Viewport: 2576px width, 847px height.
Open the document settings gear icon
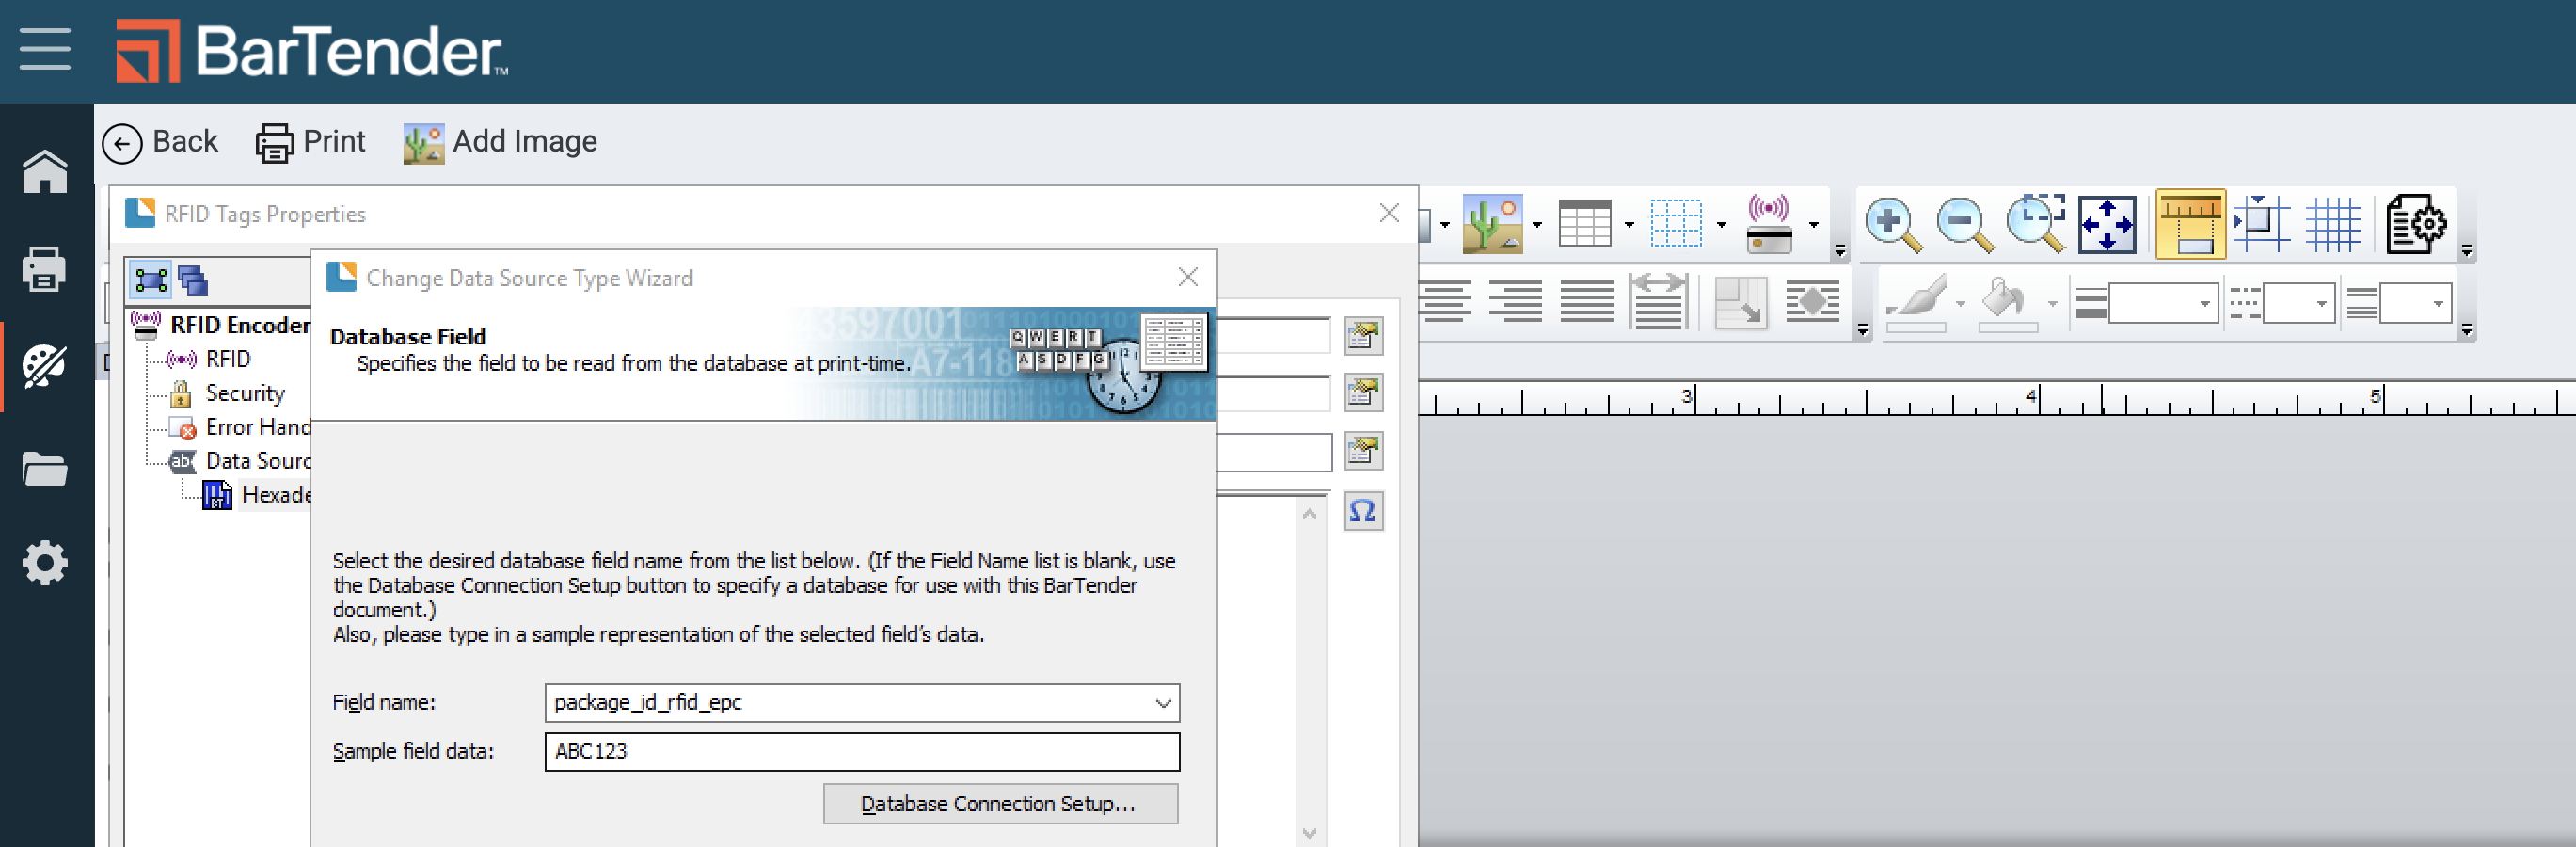pyautogui.click(x=2415, y=224)
